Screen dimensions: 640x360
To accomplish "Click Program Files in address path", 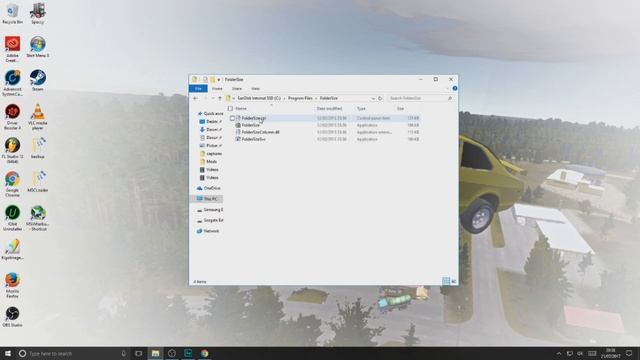I will 300,98.
